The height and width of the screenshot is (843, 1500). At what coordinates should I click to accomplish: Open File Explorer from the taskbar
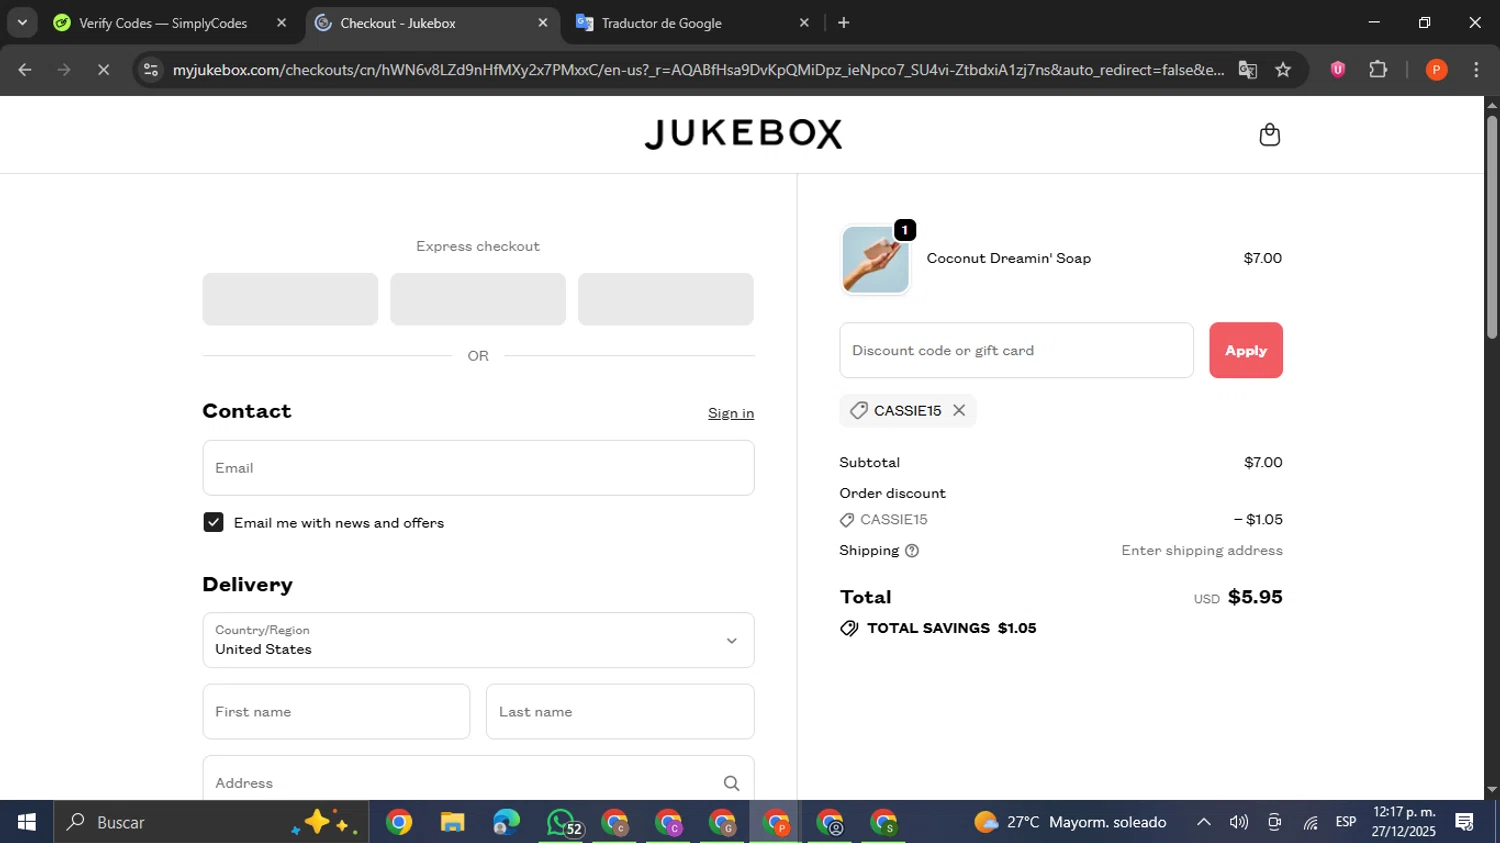(x=452, y=822)
